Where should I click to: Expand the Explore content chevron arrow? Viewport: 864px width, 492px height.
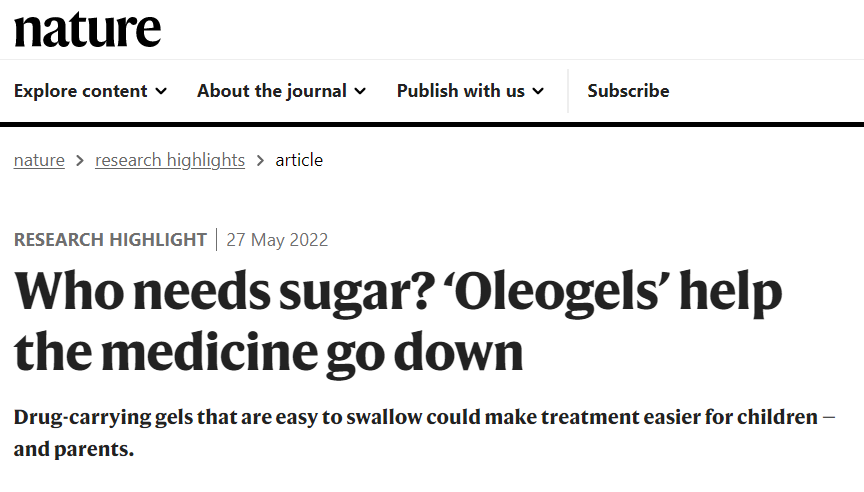pos(161,91)
